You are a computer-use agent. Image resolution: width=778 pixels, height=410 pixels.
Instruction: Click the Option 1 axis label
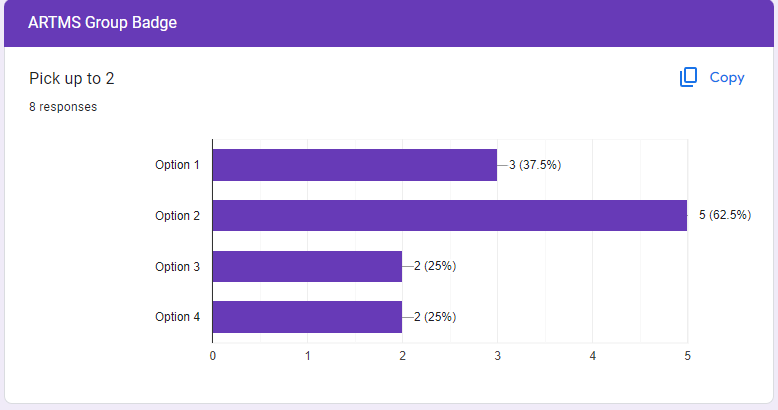(177, 165)
